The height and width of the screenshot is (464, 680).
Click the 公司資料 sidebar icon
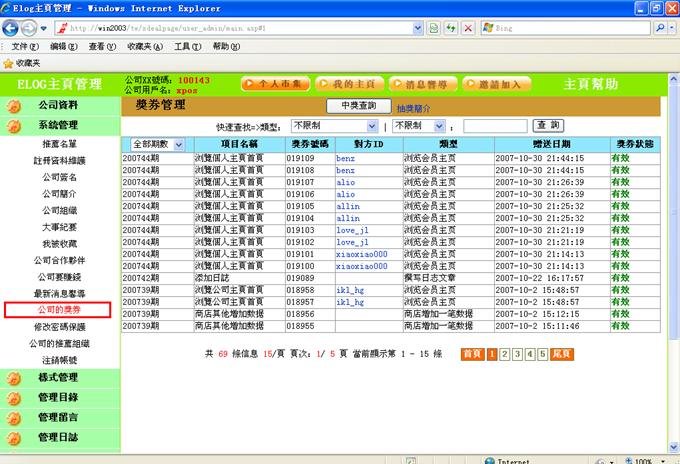[x=15, y=105]
